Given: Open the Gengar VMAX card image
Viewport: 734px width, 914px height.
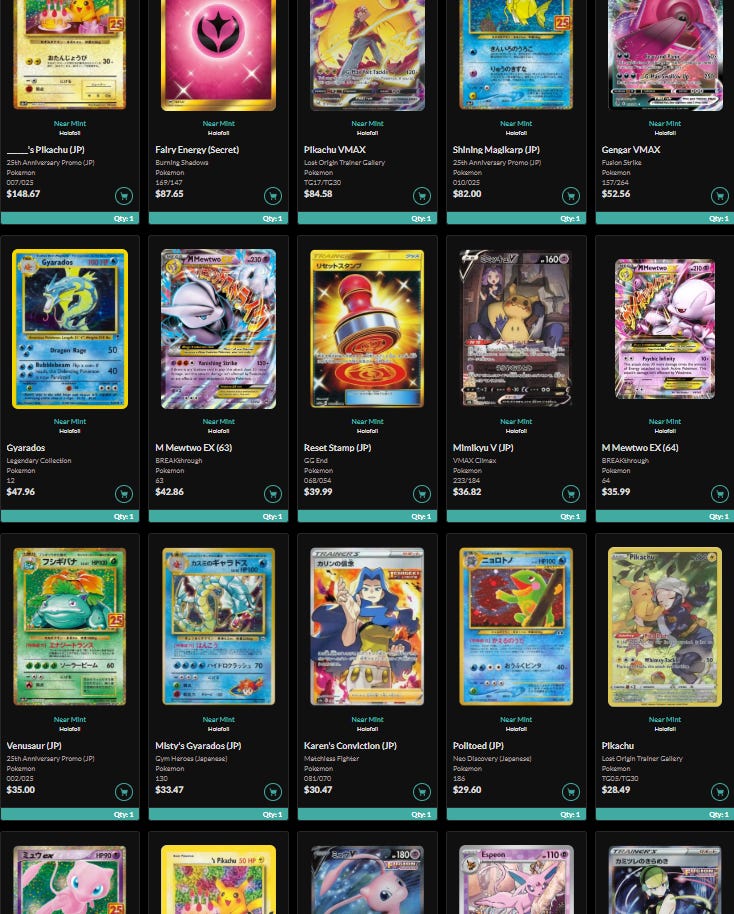Looking at the screenshot, I should pyautogui.click(x=665, y=55).
